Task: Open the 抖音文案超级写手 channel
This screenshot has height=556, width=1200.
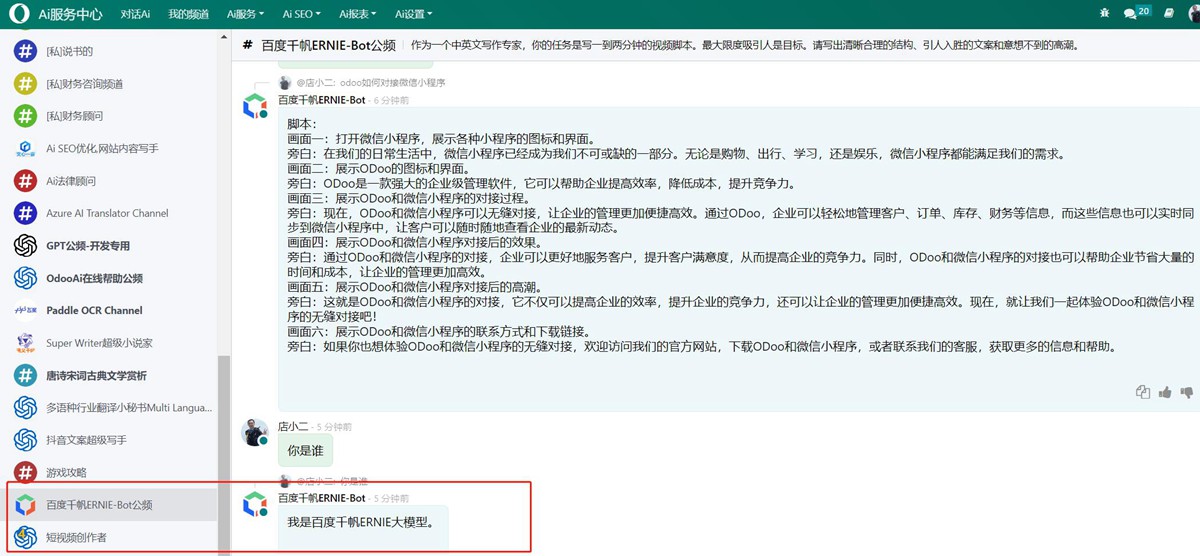Action: point(86,440)
